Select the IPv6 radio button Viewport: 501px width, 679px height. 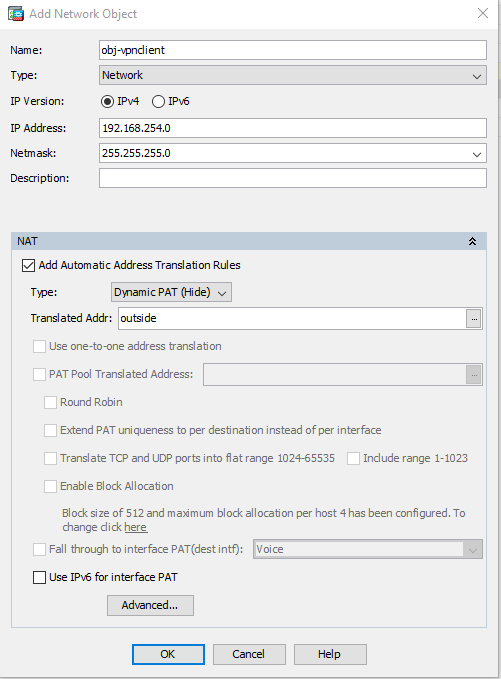(x=158, y=101)
